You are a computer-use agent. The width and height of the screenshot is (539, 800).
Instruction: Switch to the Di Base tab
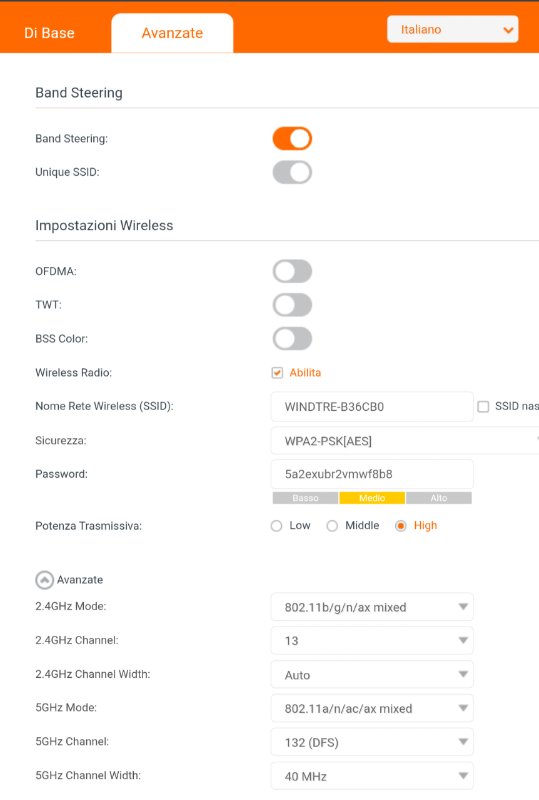click(x=50, y=33)
